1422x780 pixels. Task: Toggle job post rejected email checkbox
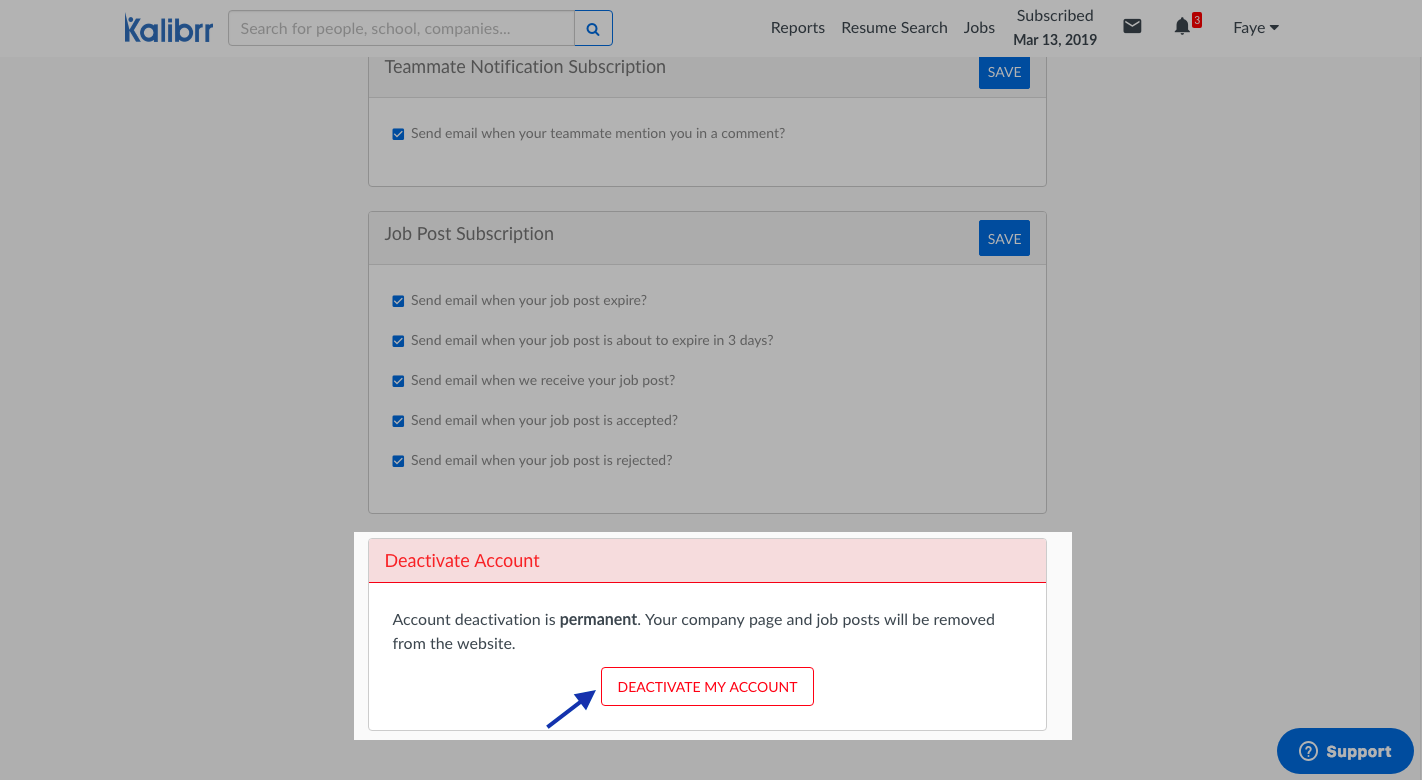[398, 461]
